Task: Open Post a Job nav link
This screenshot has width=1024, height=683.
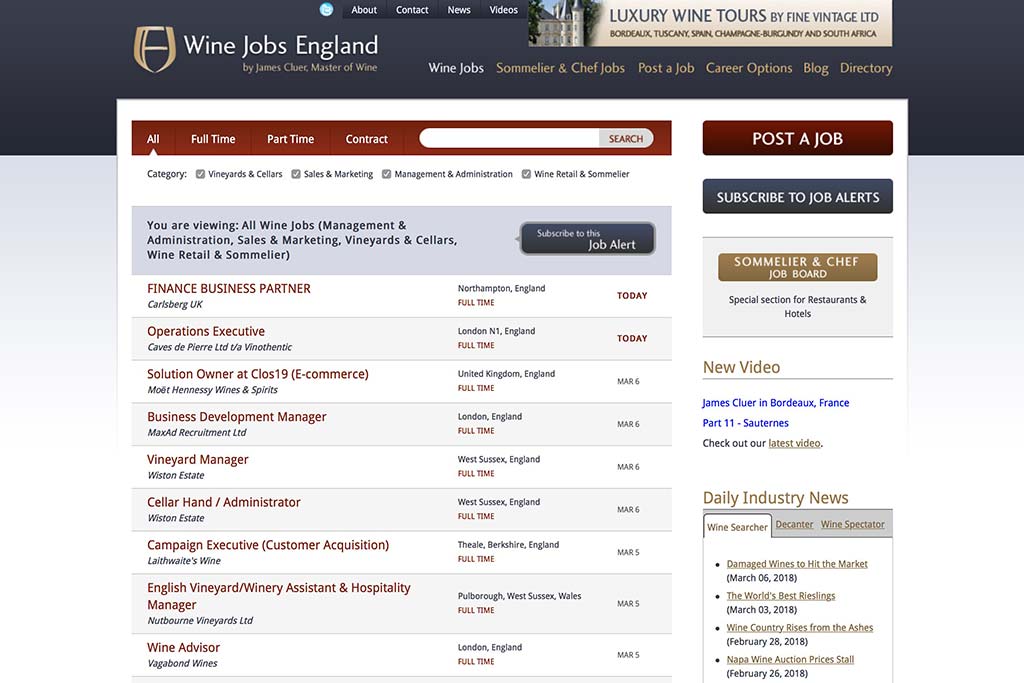Action: click(x=665, y=68)
